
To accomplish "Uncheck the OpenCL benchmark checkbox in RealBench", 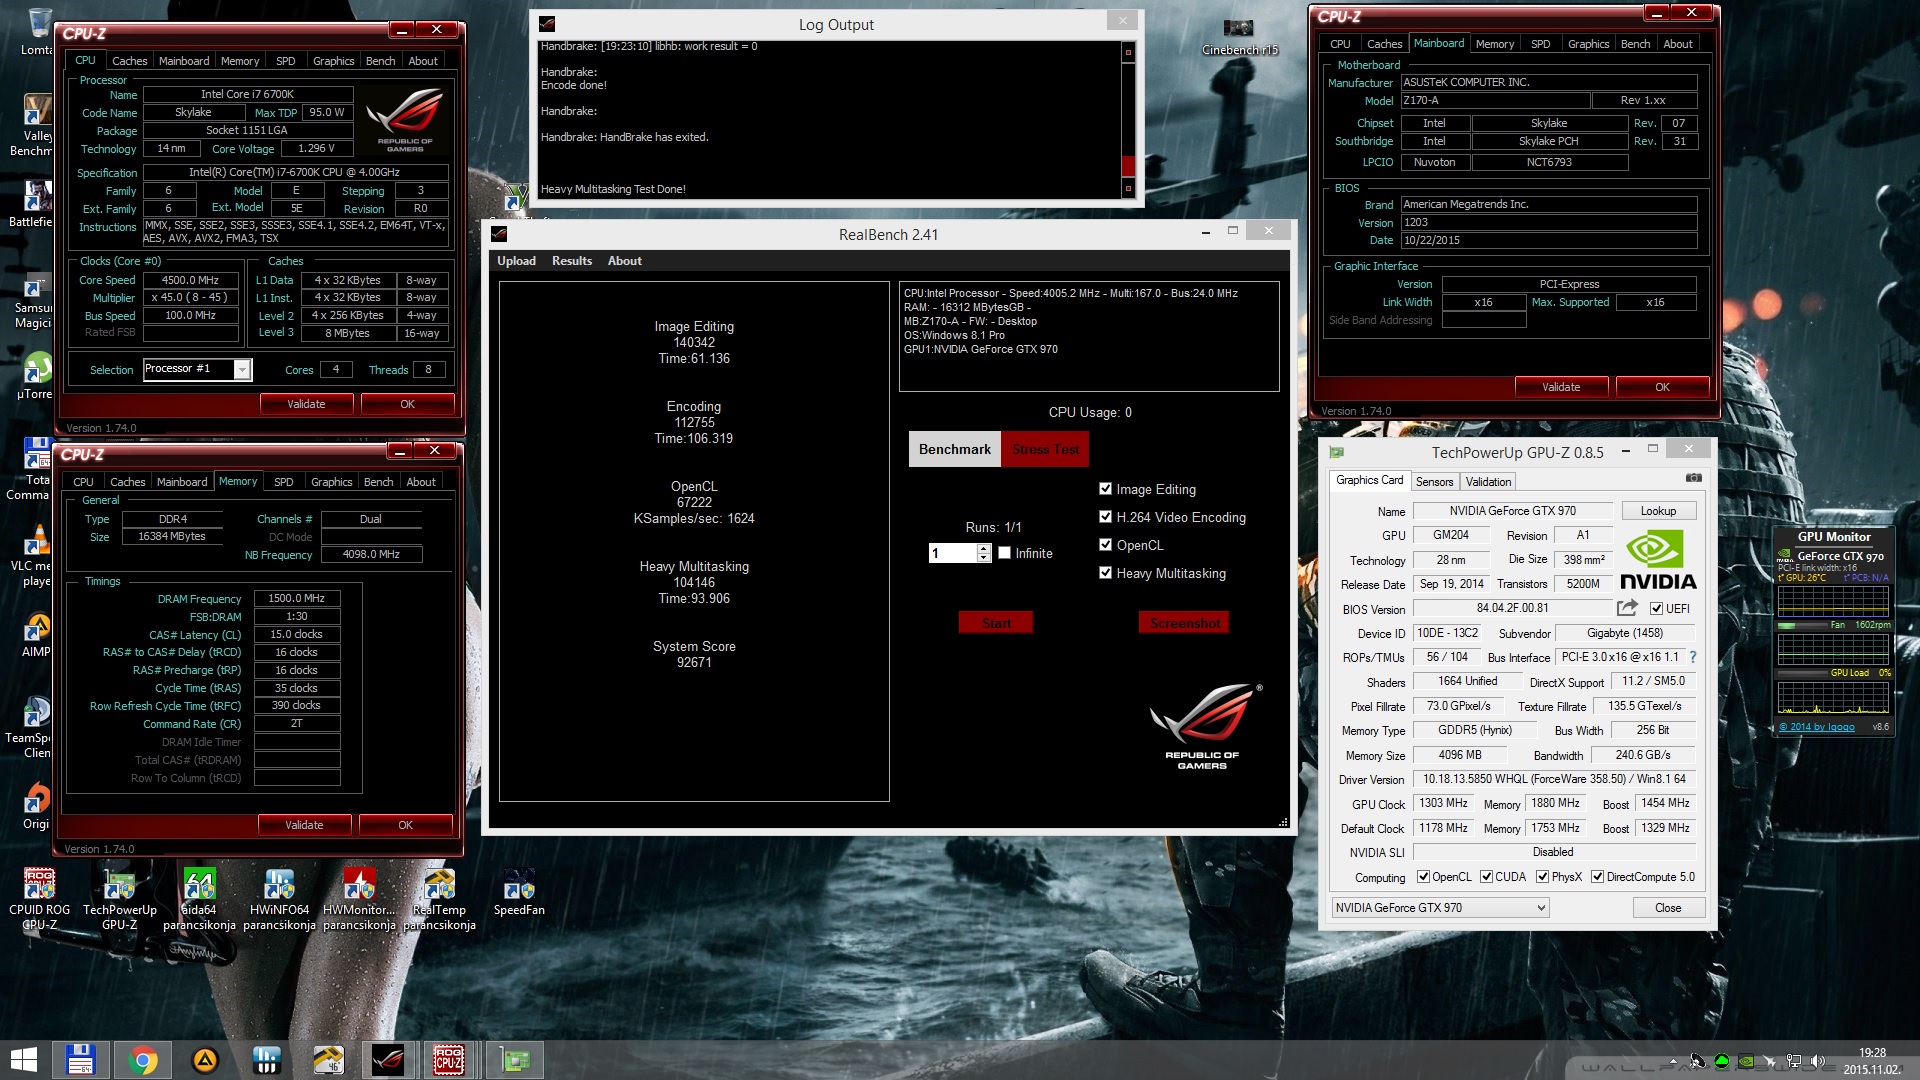I will coord(1105,545).
